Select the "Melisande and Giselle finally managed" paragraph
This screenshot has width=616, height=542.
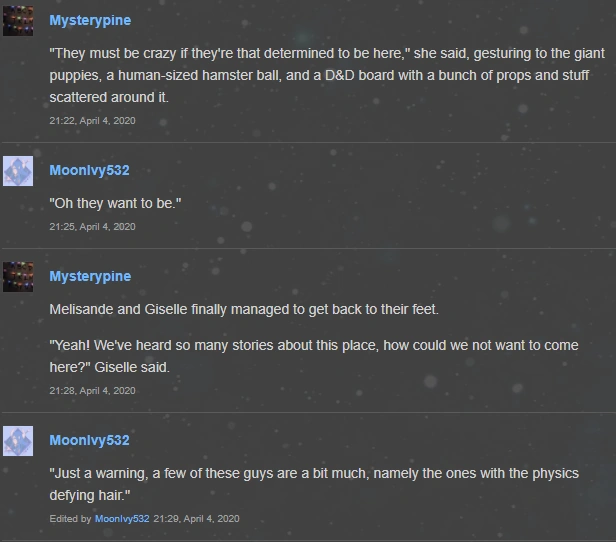(x=244, y=309)
